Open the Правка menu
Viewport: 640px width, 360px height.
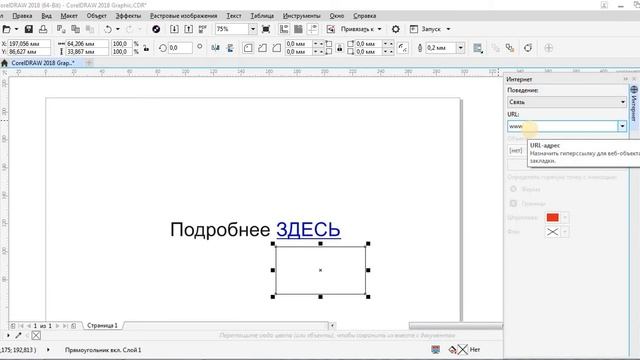click(22, 16)
